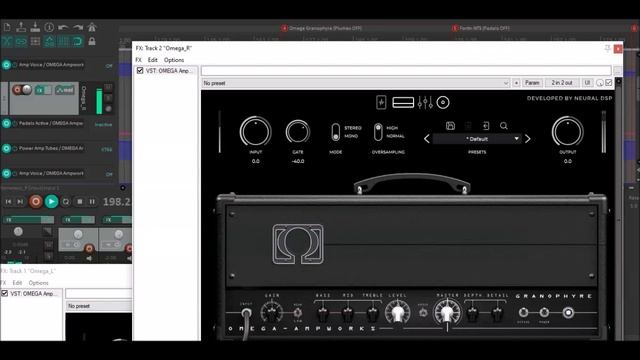This screenshot has width=640, height=360.
Task: Toggle the ripple editing grid icon
Action: coord(35,41)
